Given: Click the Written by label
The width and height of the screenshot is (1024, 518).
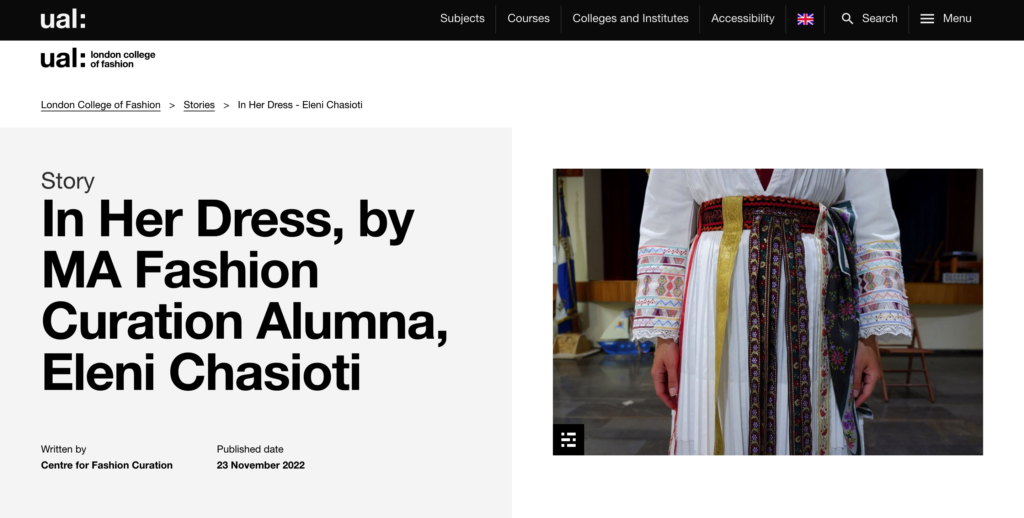Looking at the screenshot, I should click(x=63, y=449).
